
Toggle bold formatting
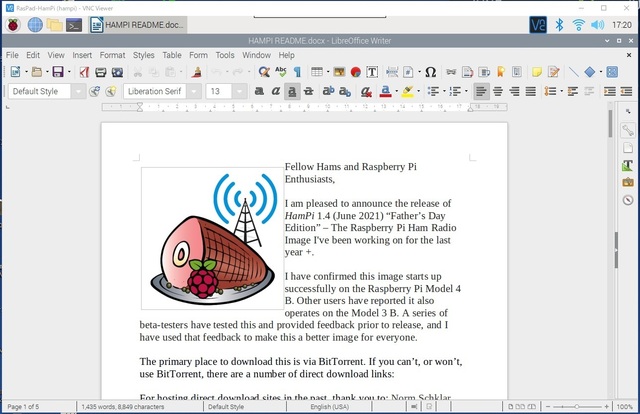tap(259, 91)
